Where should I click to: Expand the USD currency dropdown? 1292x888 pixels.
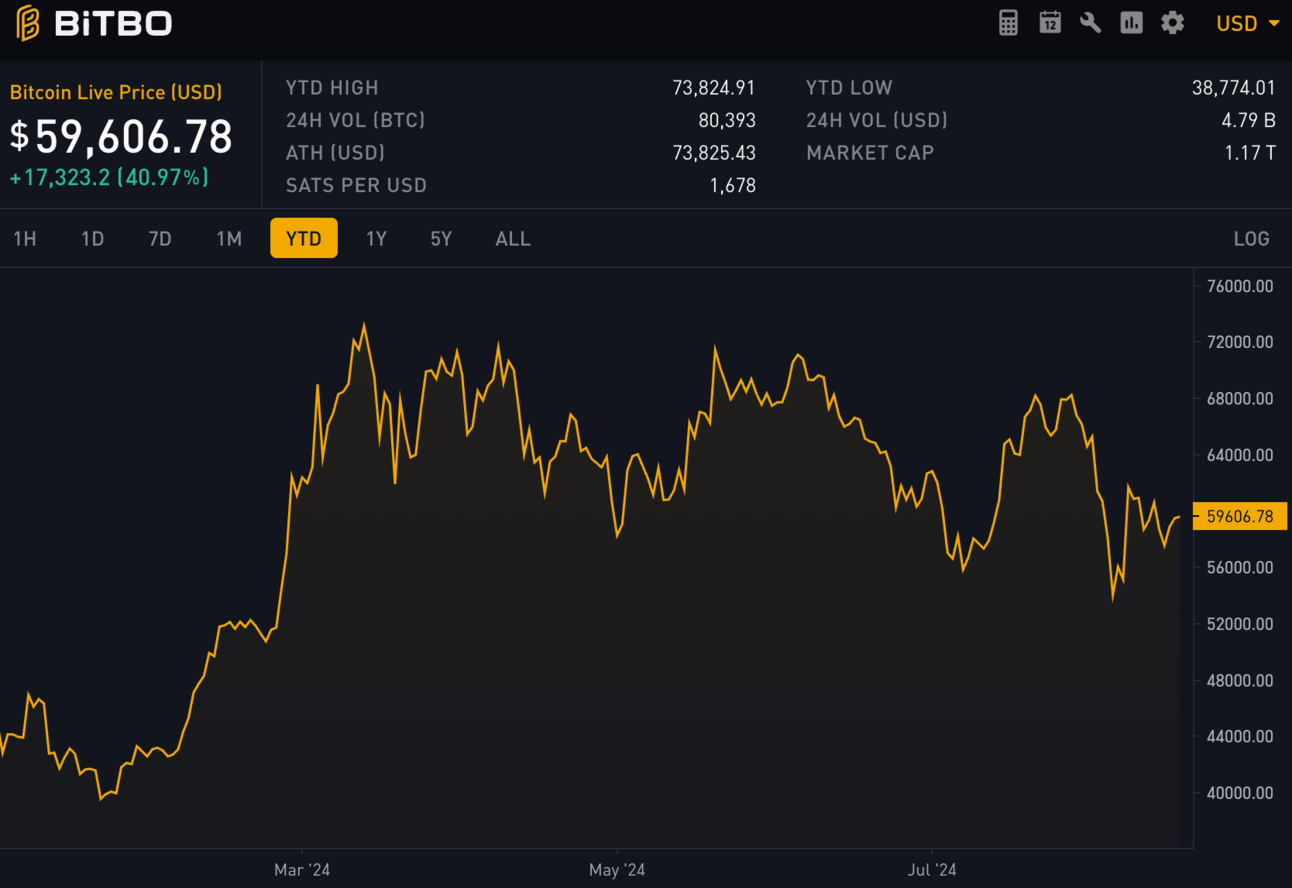click(1247, 23)
